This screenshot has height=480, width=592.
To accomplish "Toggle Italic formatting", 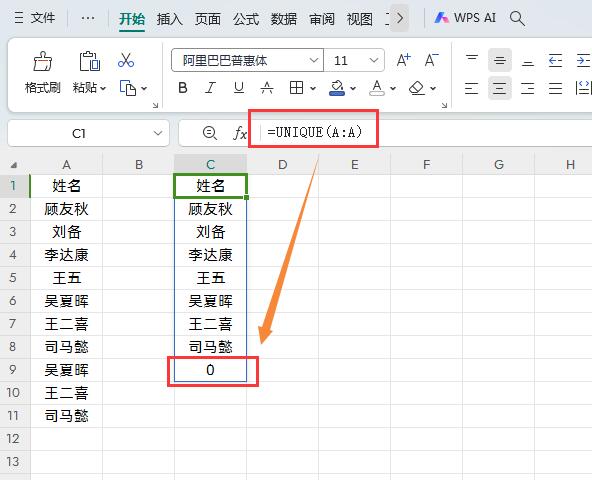I will tap(210, 88).
